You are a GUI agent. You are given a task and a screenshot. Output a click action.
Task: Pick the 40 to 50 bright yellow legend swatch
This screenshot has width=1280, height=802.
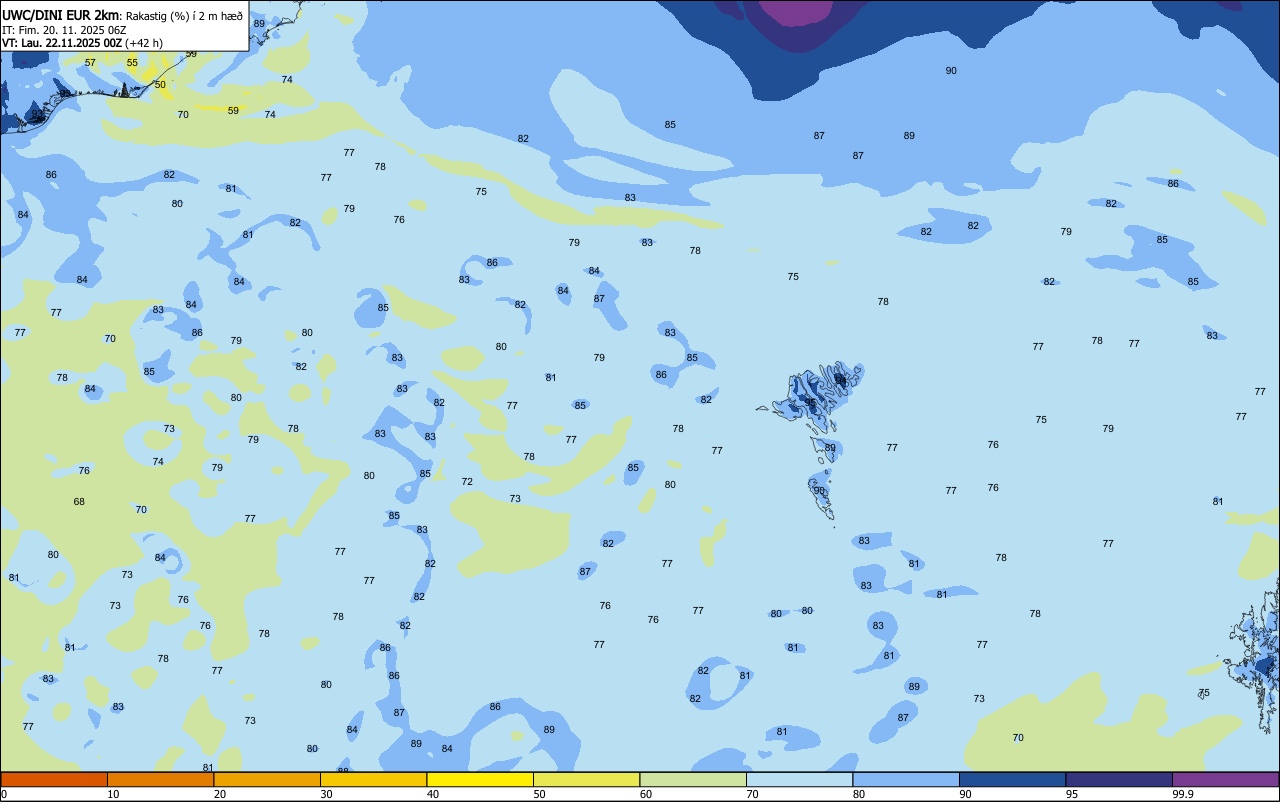coord(480,779)
